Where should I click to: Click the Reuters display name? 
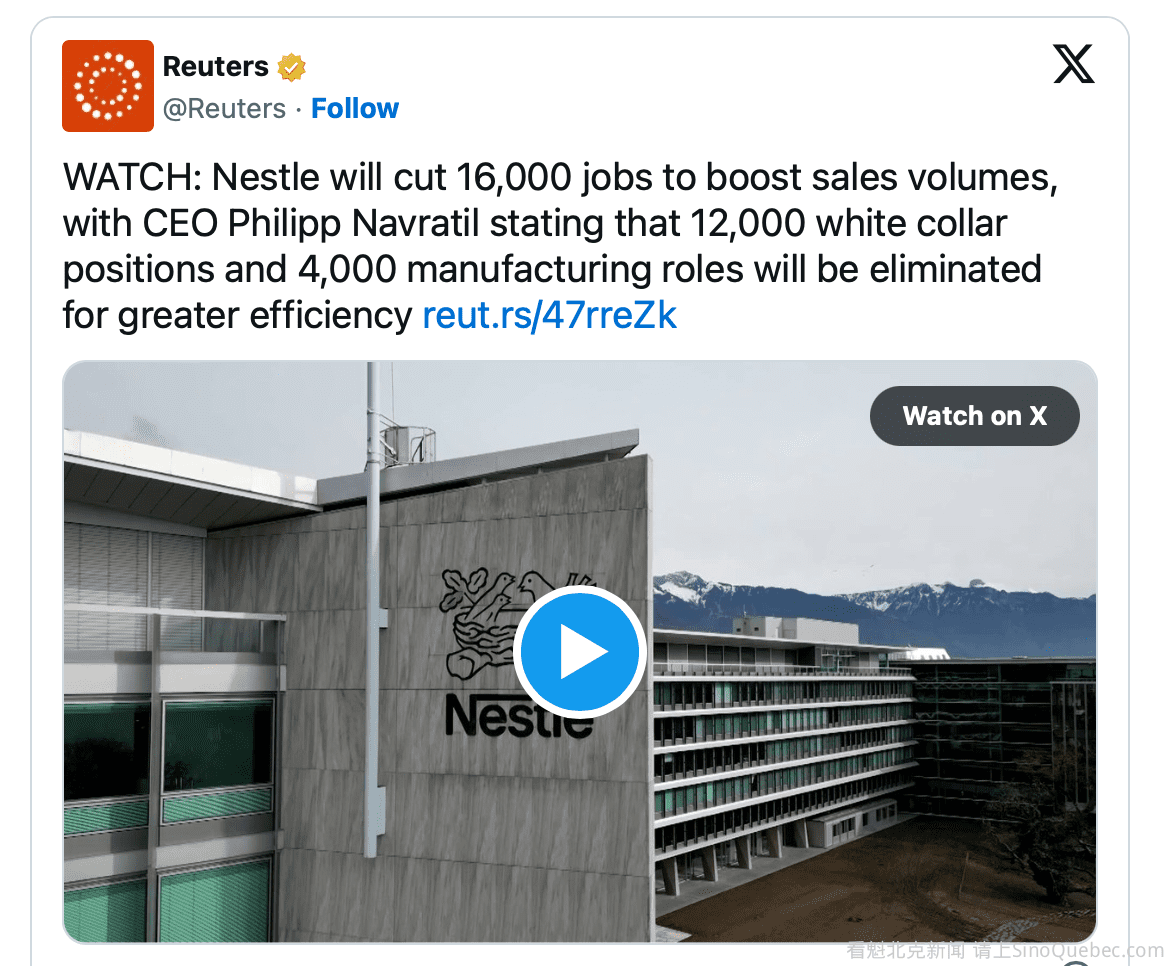coord(216,67)
